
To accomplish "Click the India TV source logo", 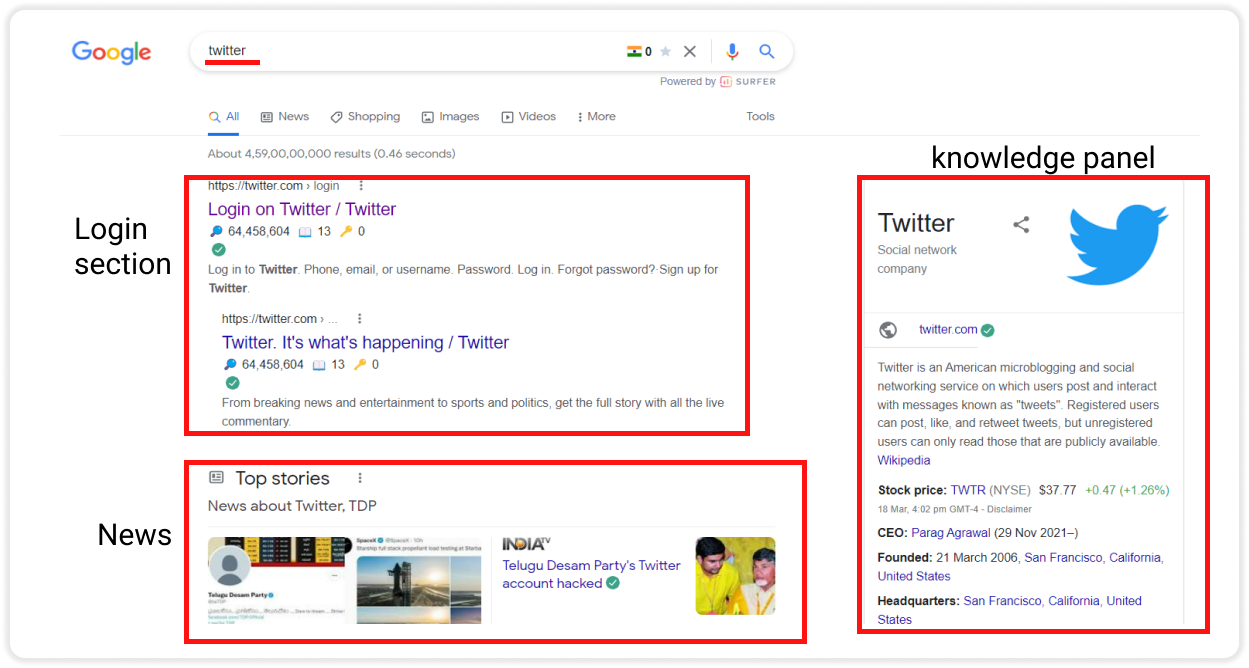I will tap(526, 544).
